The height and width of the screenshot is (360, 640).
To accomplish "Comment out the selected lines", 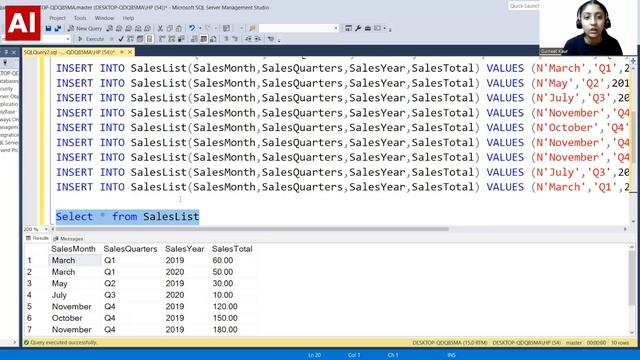I will [226, 39].
